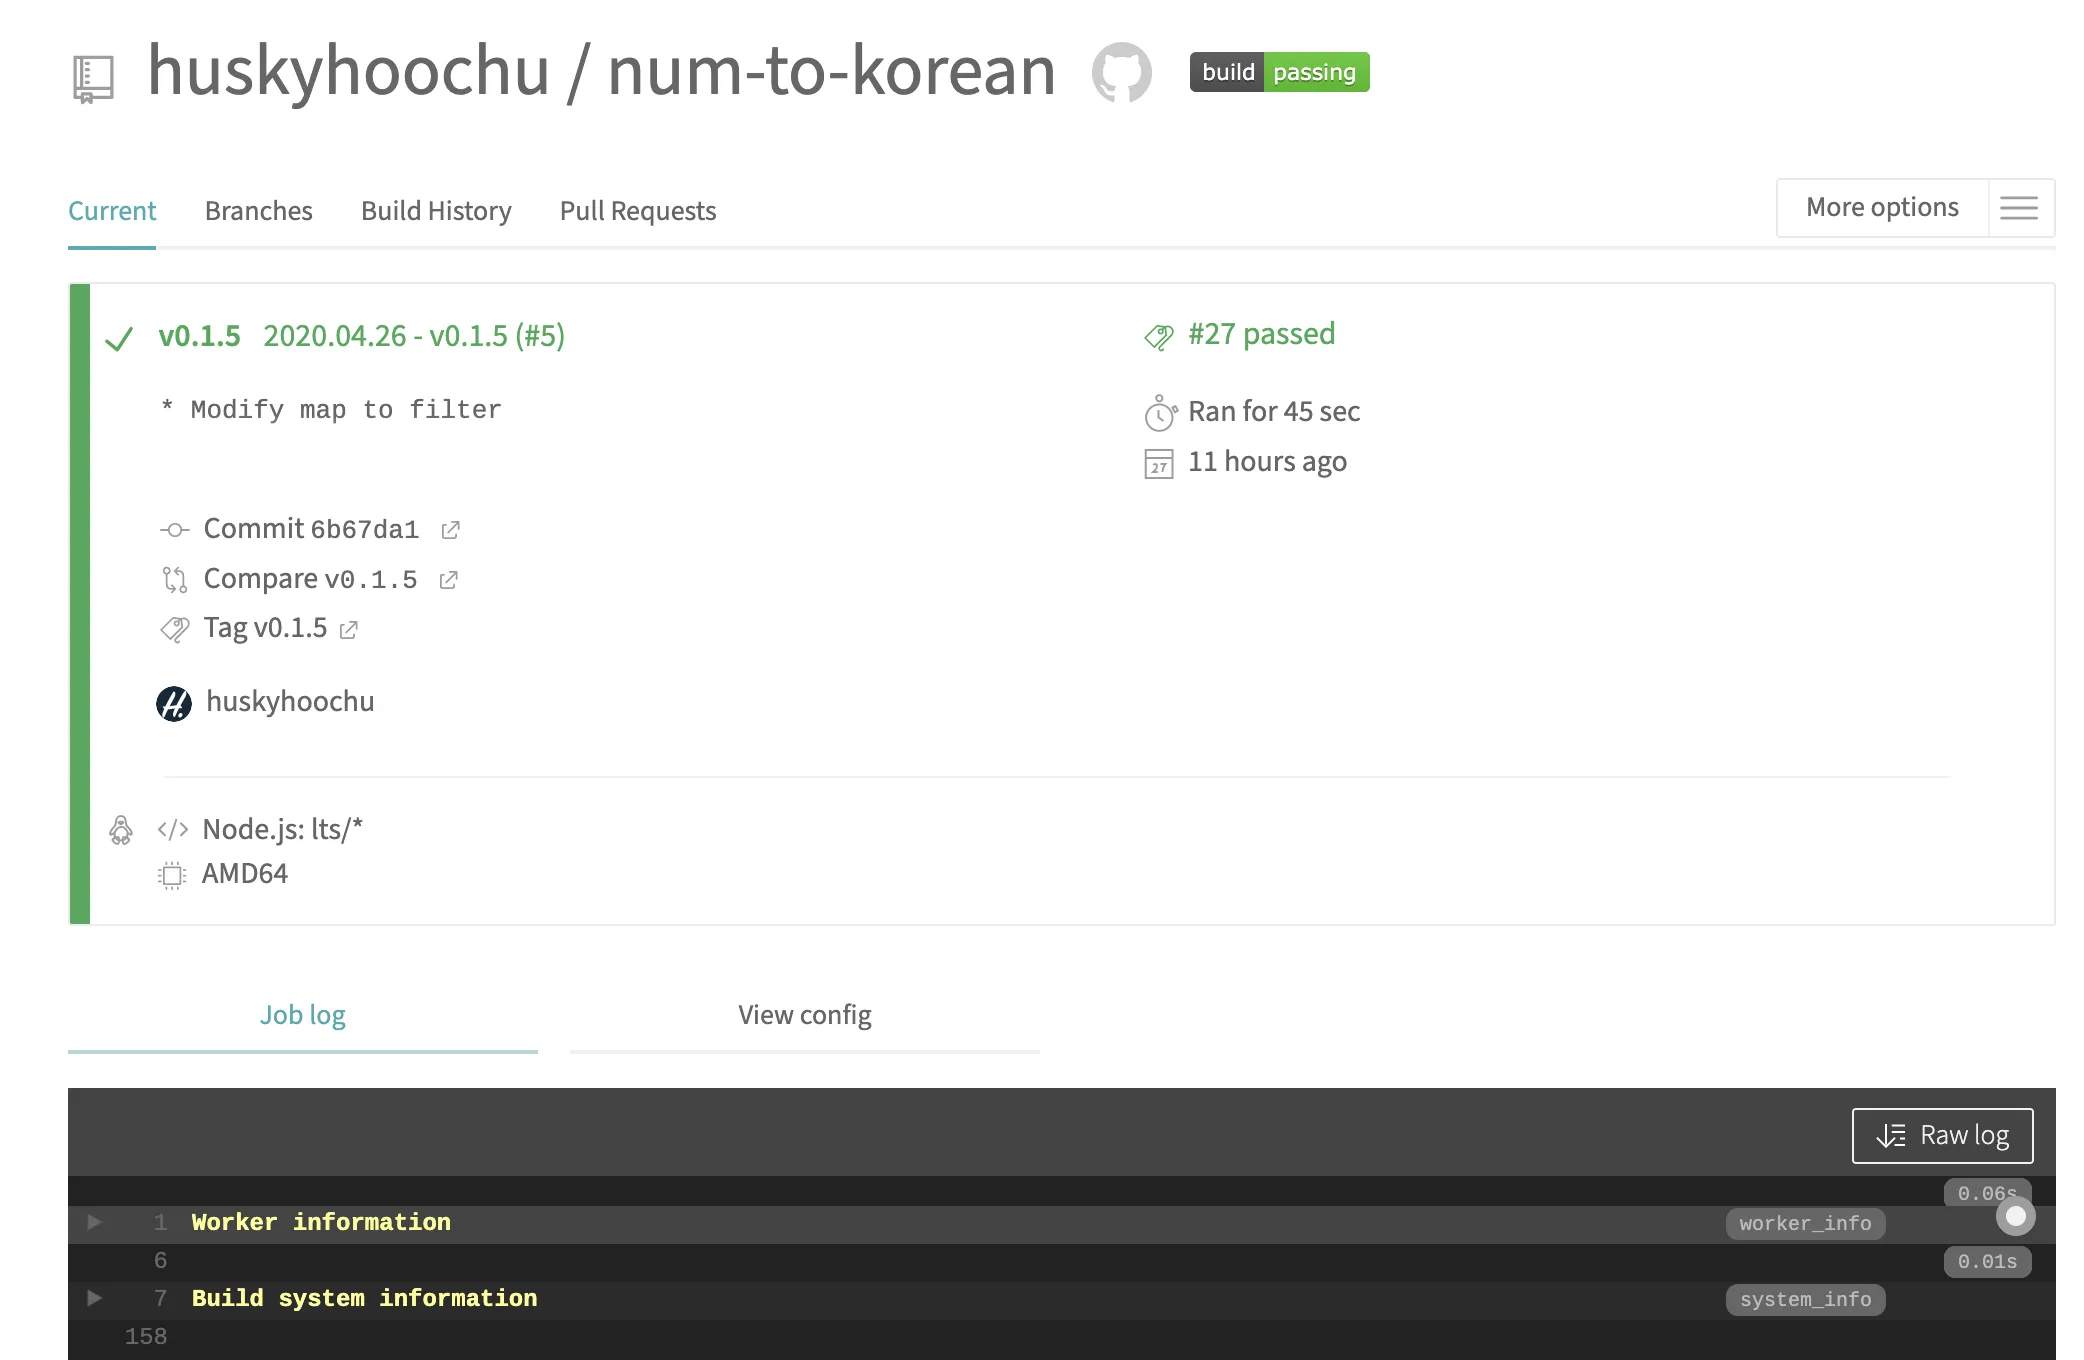Switch to the Build History tab

(436, 211)
